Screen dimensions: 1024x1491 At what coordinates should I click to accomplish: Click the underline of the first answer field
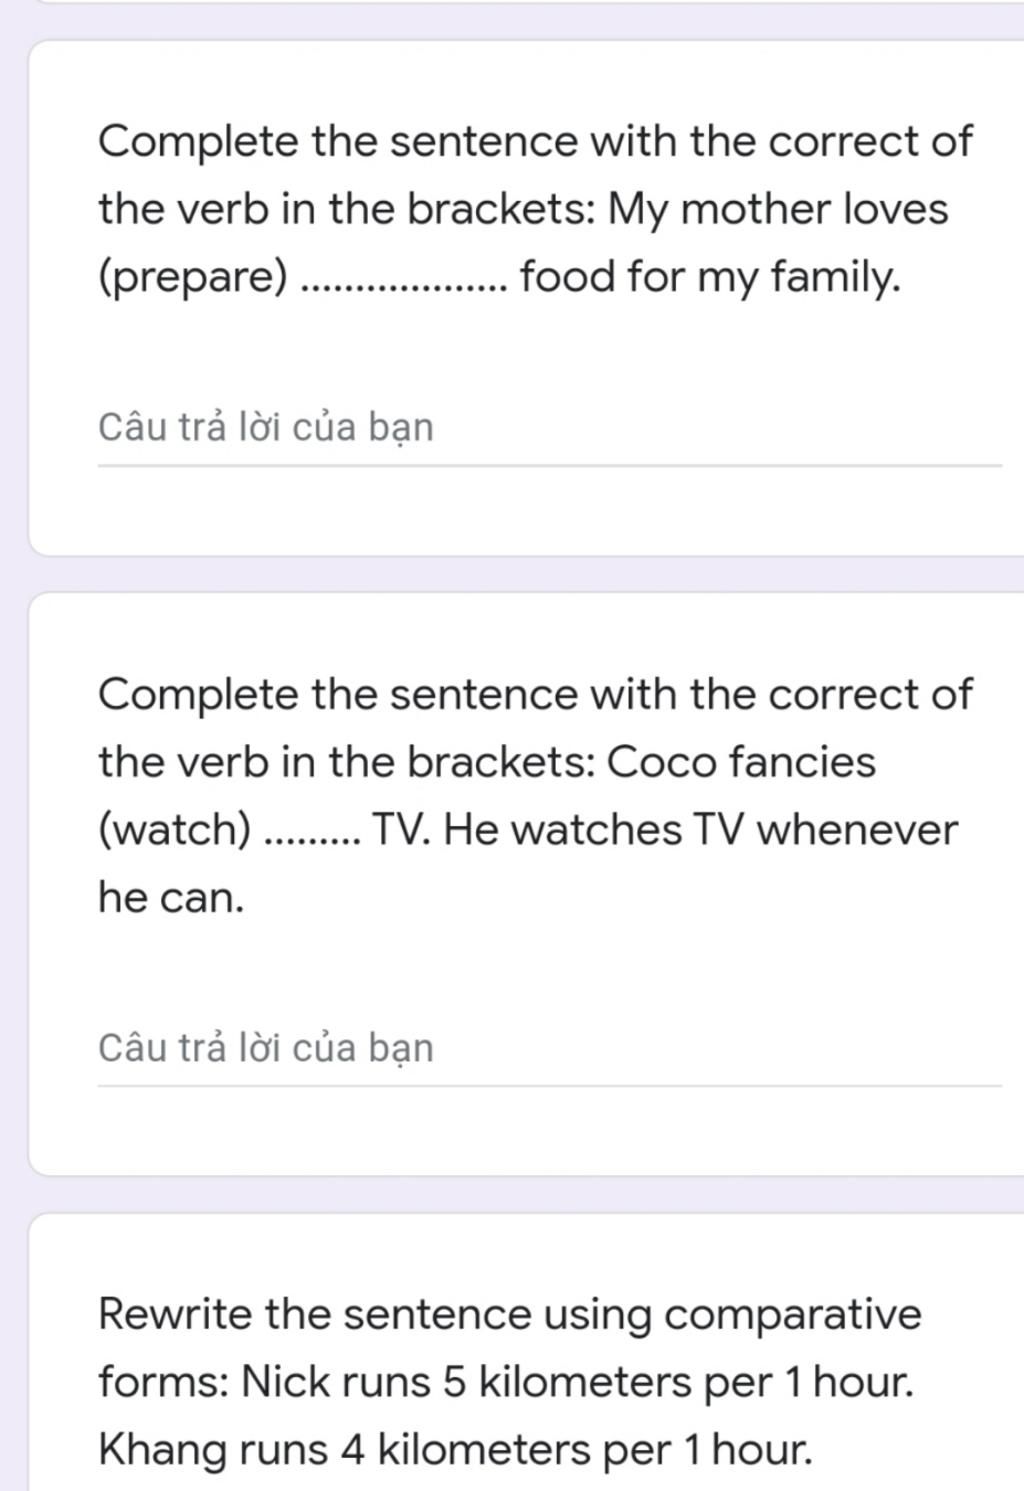click(x=549, y=466)
